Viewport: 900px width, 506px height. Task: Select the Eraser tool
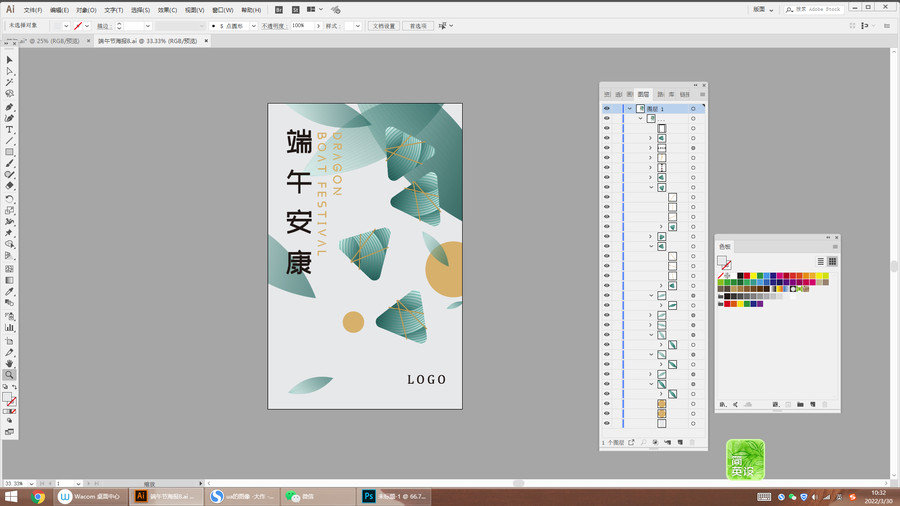[9, 186]
